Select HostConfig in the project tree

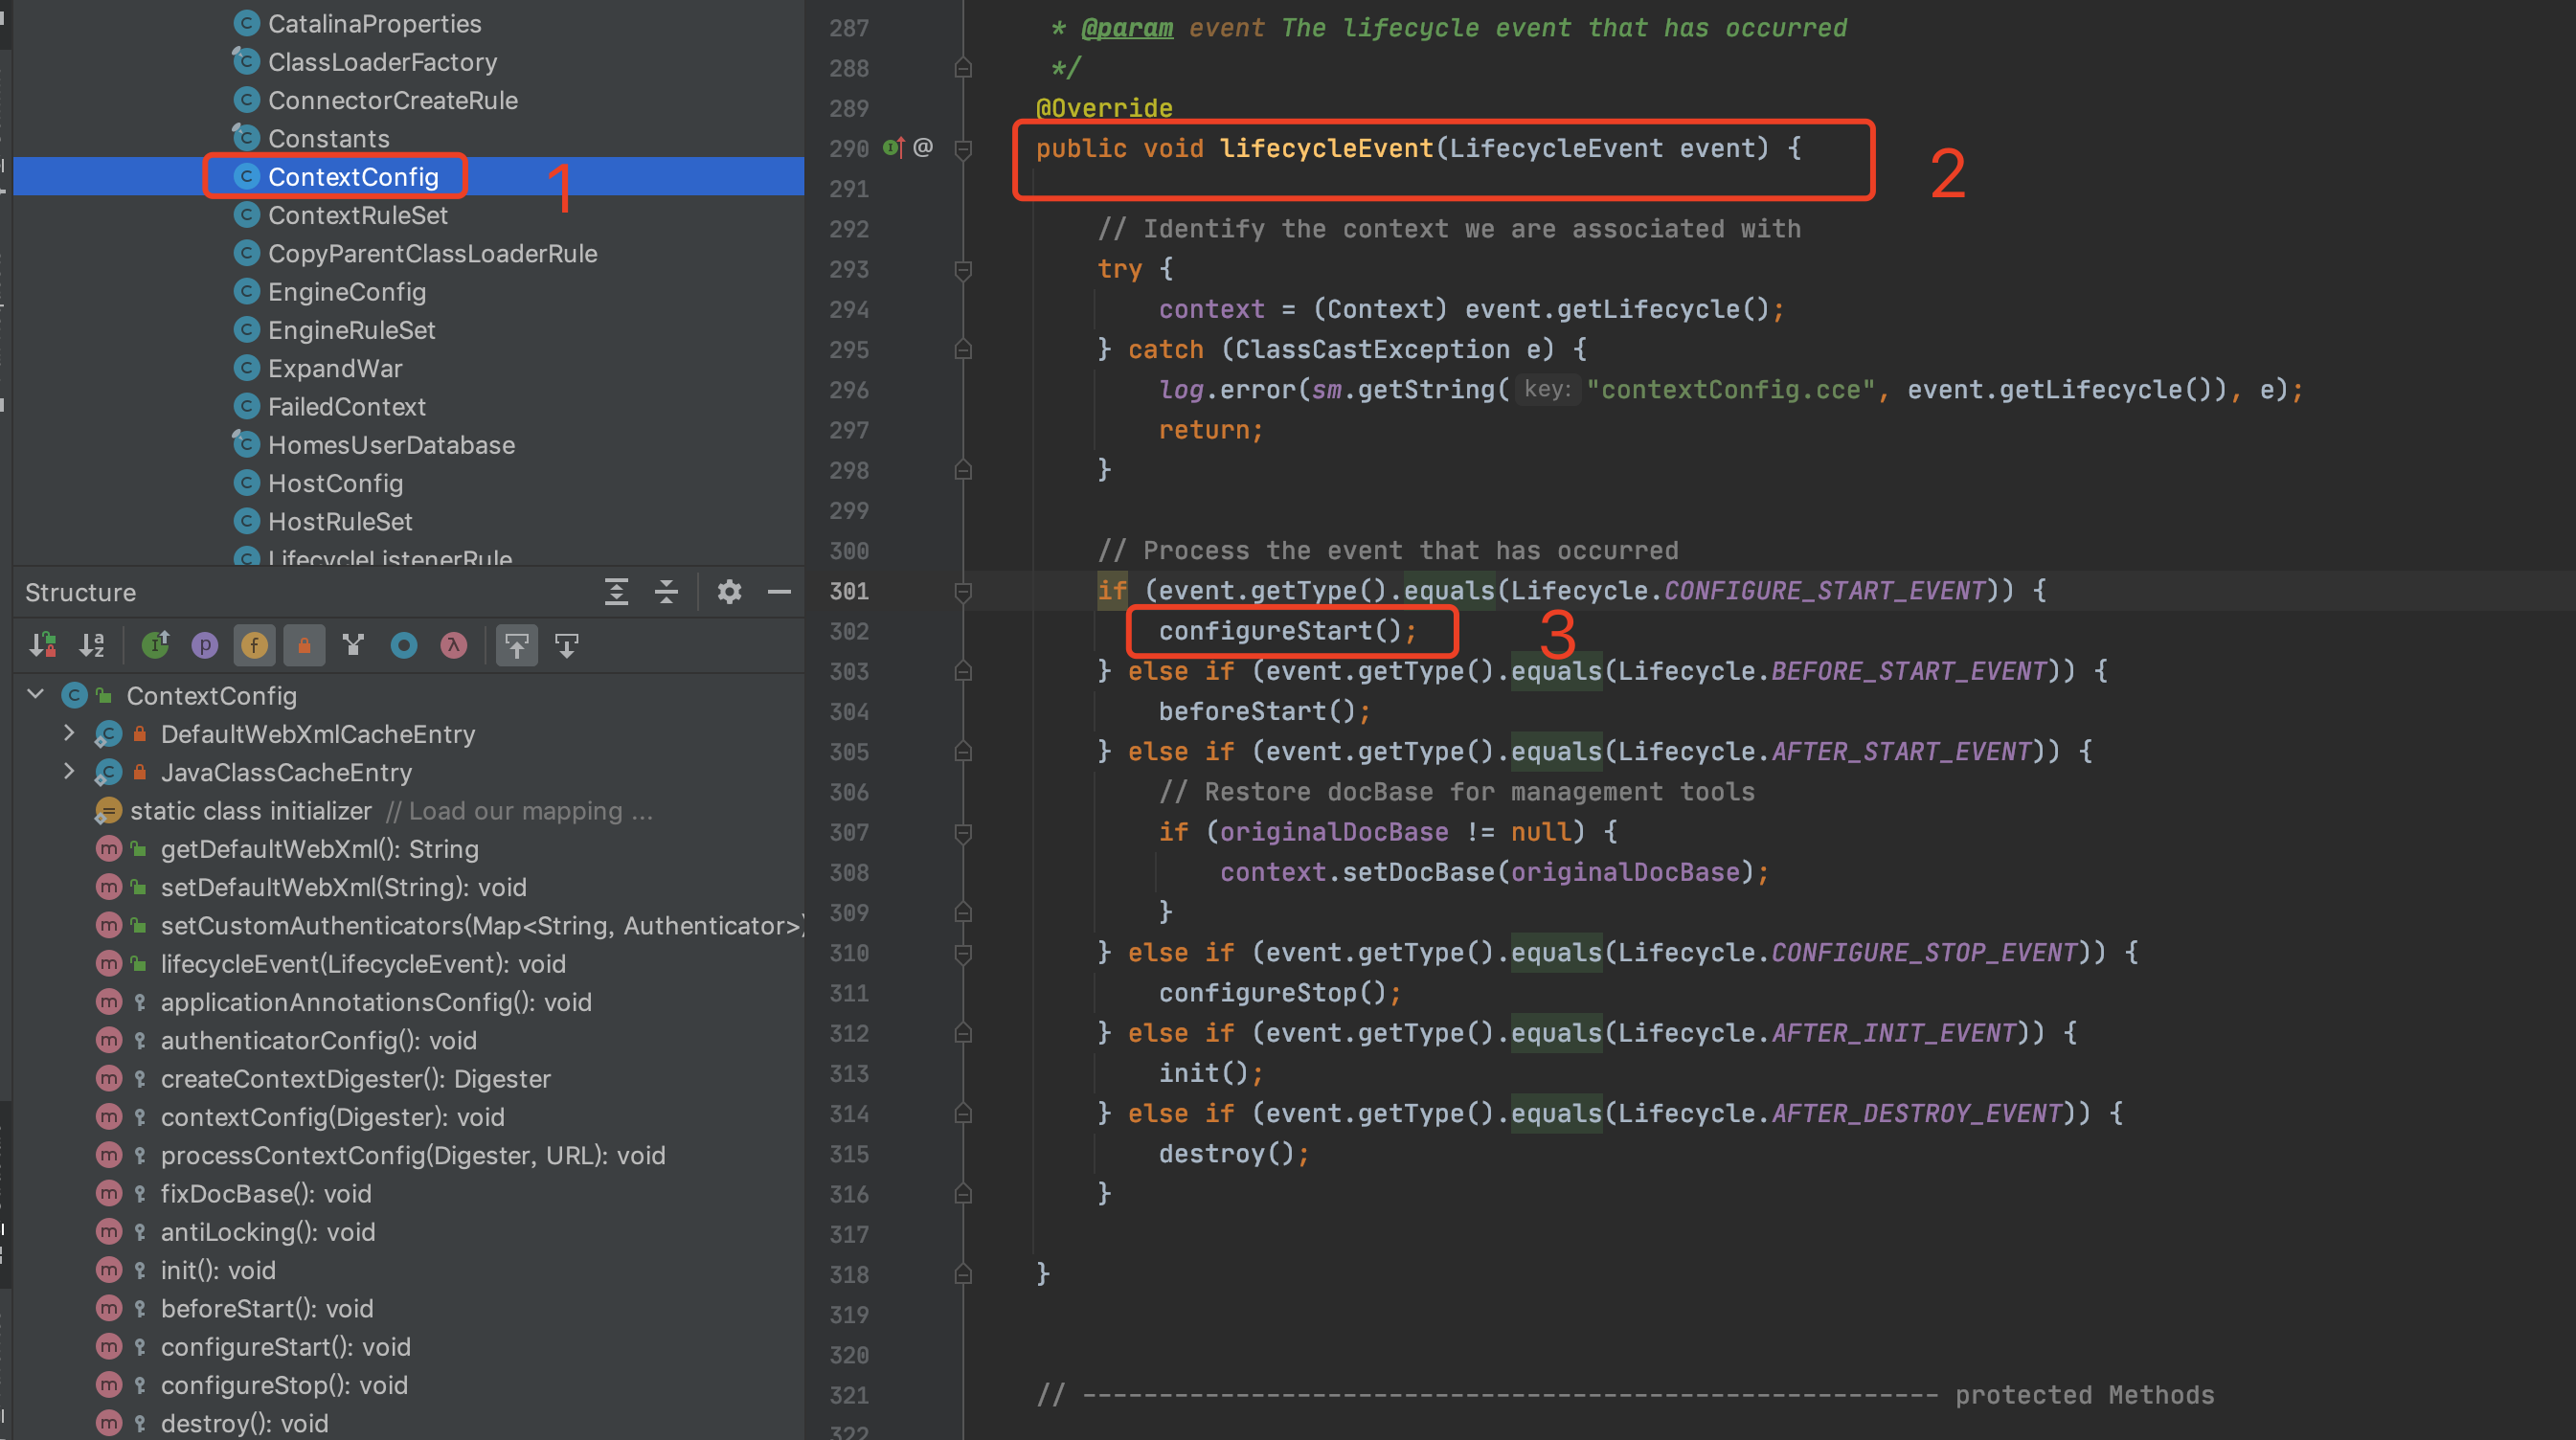pos(335,484)
